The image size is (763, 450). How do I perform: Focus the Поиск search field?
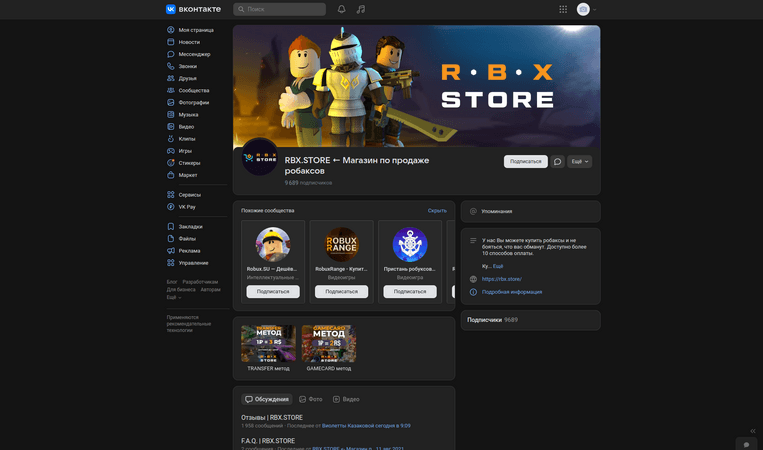pos(279,9)
